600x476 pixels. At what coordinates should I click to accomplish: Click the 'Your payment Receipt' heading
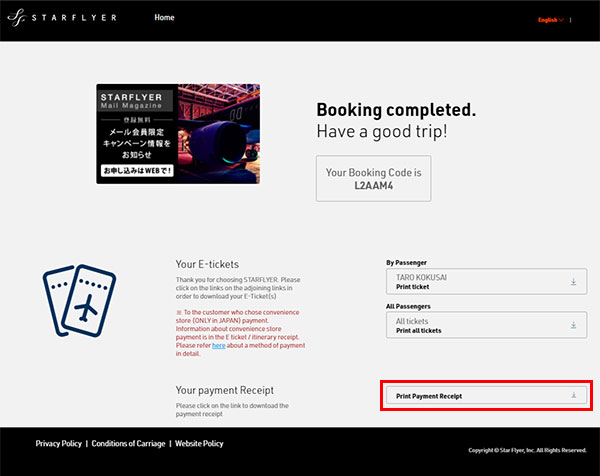pyautogui.click(x=225, y=389)
